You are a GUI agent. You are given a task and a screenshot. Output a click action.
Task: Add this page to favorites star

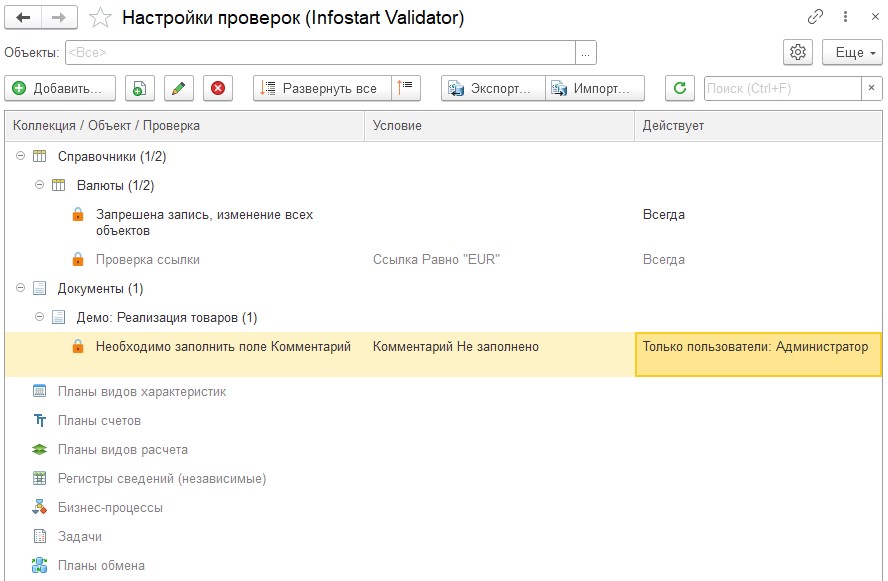(100, 18)
